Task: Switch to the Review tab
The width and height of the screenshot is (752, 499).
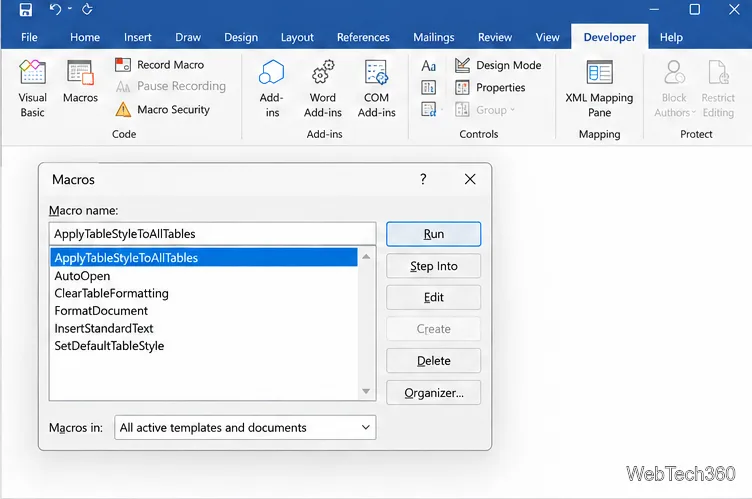Action: (x=495, y=37)
